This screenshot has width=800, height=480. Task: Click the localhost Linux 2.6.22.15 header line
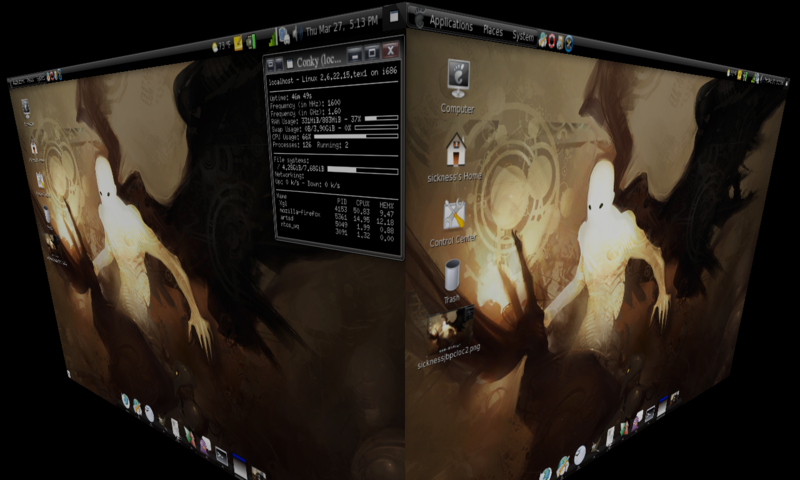coord(333,75)
